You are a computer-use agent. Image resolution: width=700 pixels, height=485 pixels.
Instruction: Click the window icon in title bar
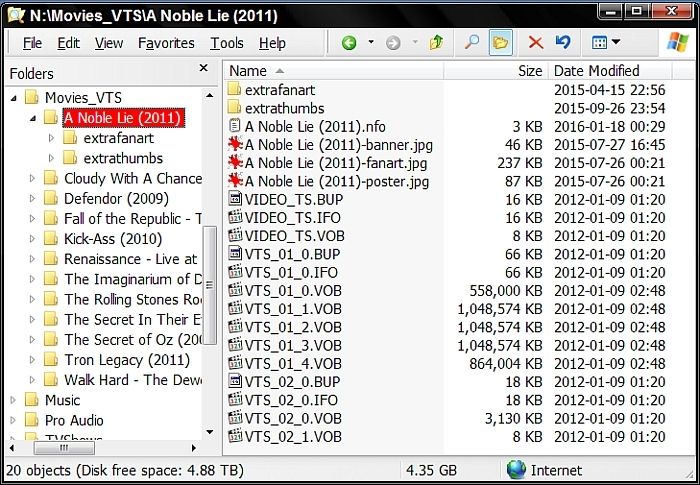pyautogui.click(x=16, y=15)
